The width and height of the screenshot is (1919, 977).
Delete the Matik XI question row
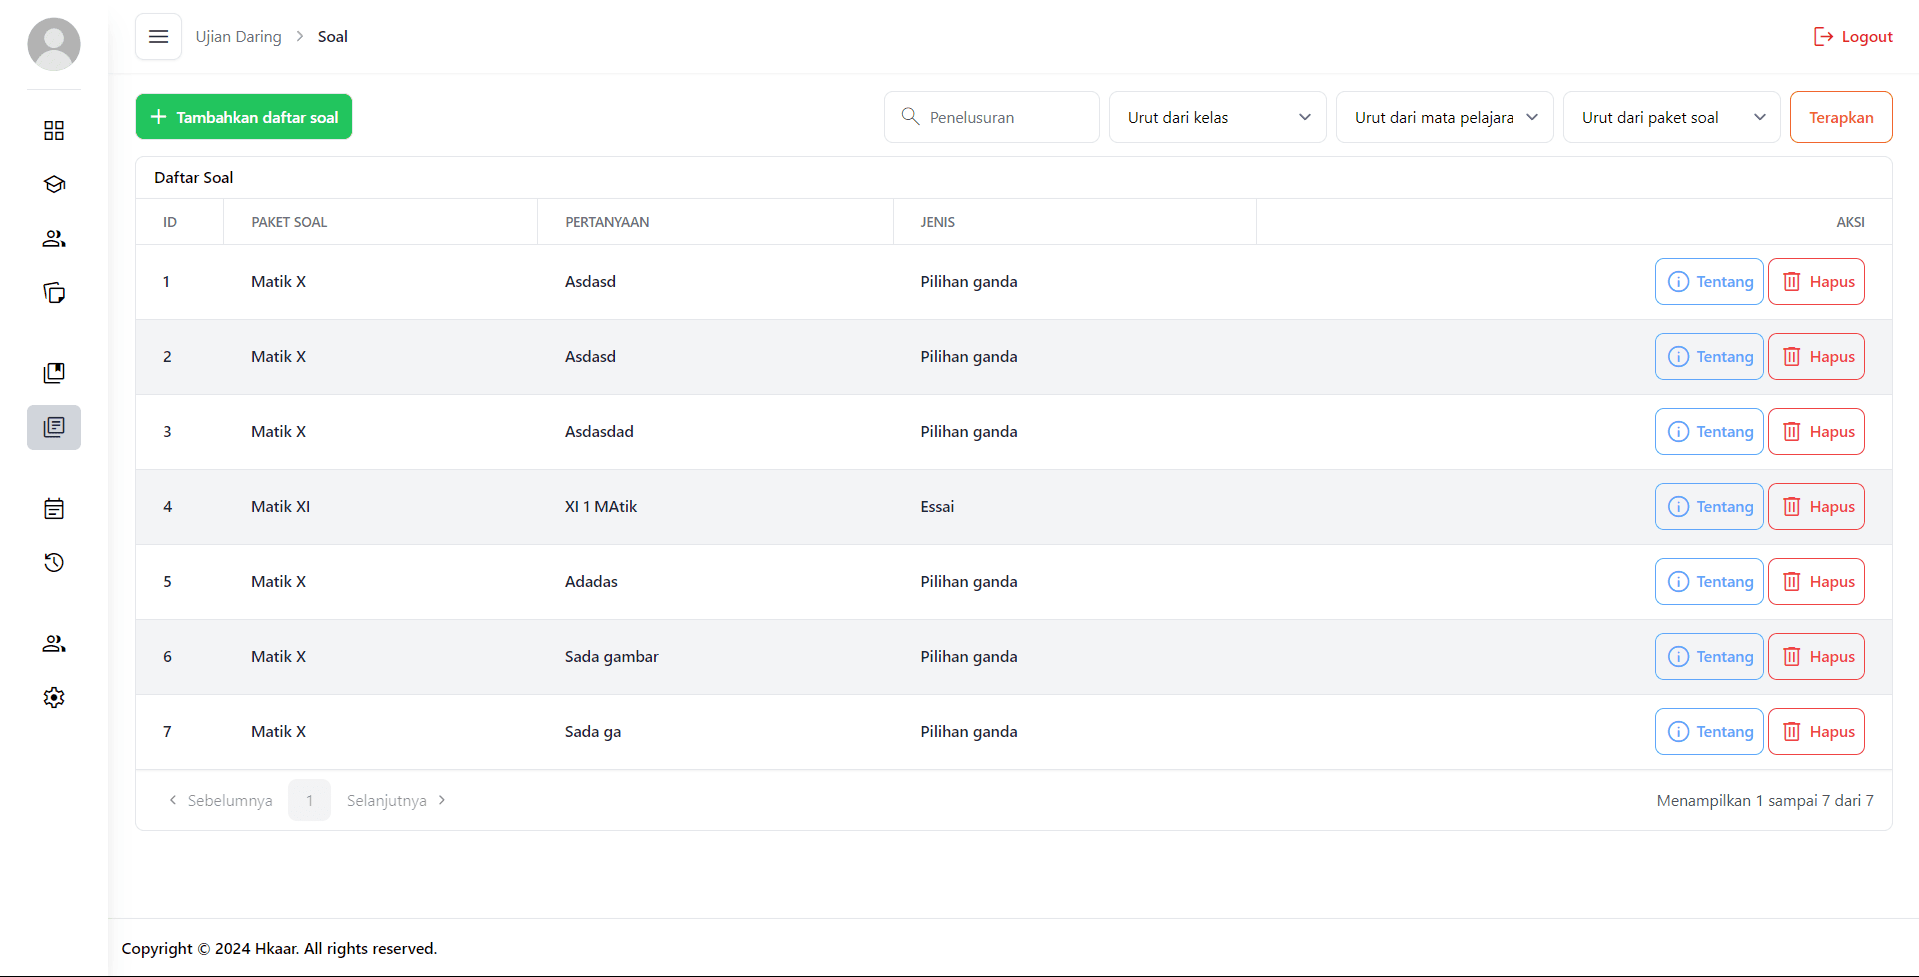(x=1815, y=507)
